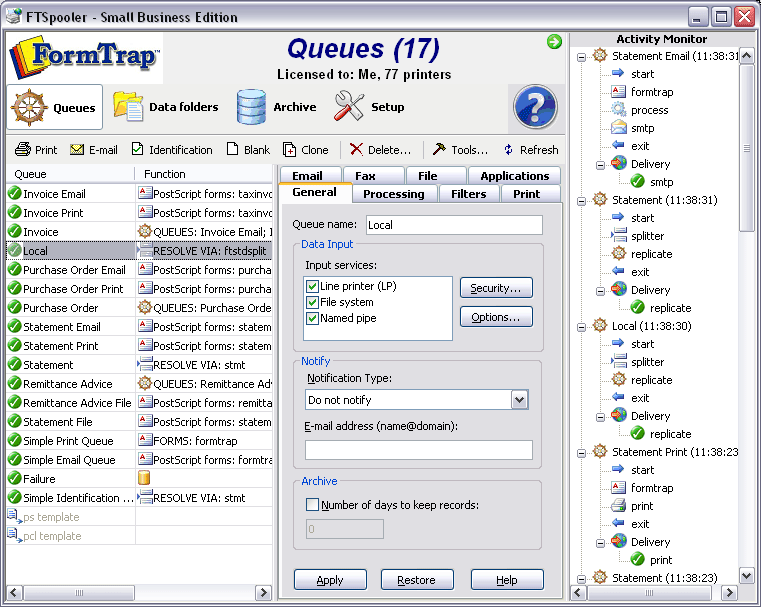This screenshot has height=607, width=761.
Task: Click Activity Monitor vertical scrollbar down arrow
Action: [x=746, y=576]
